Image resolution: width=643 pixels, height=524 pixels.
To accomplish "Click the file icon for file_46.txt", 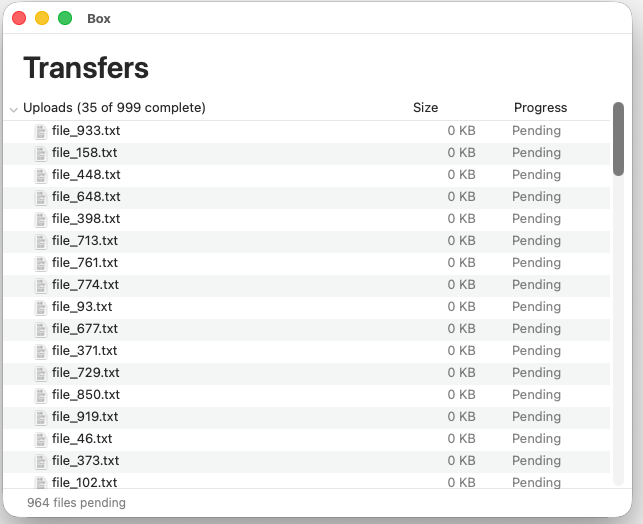I will pos(41,440).
